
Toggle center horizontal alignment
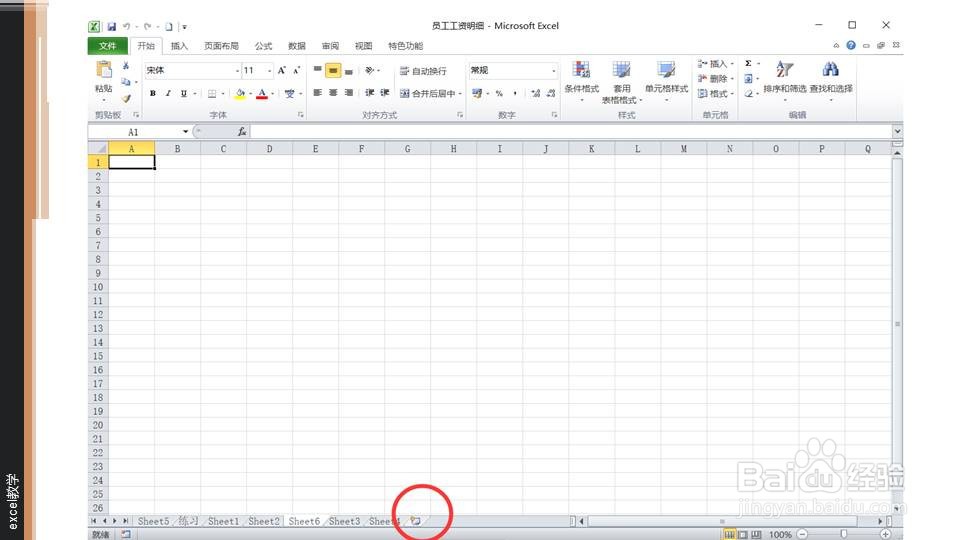pos(332,93)
